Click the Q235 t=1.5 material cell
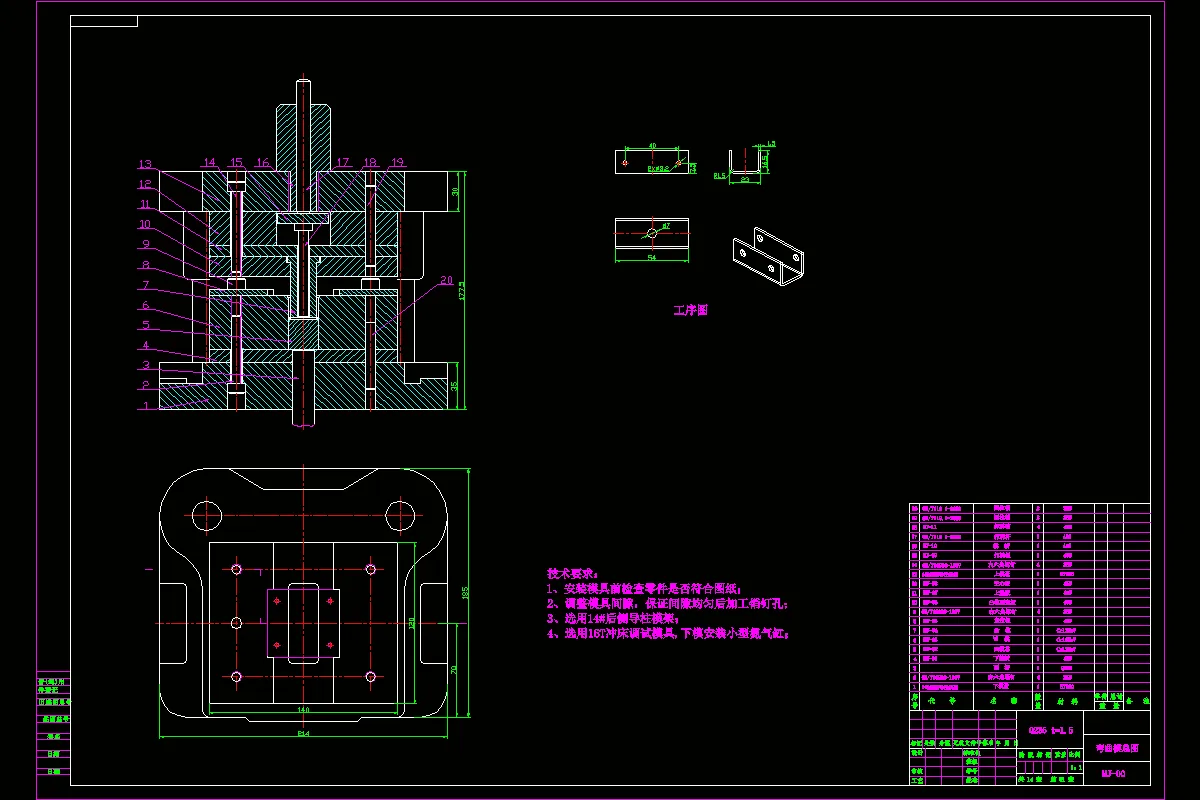This screenshot has width=1200, height=800. pyautogui.click(x=1049, y=730)
